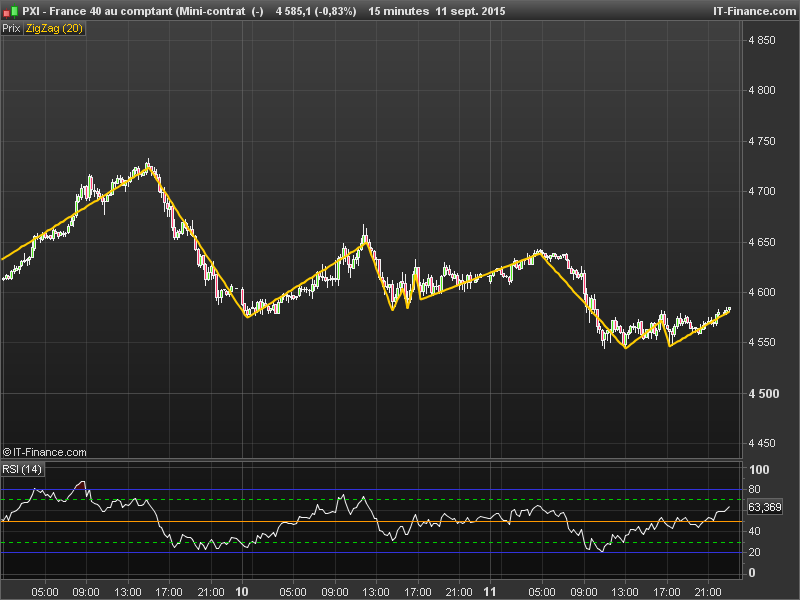Click the 20 level on the RSI axis
The height and width of the screenshot is (600, 800).
tap(756, 552)
